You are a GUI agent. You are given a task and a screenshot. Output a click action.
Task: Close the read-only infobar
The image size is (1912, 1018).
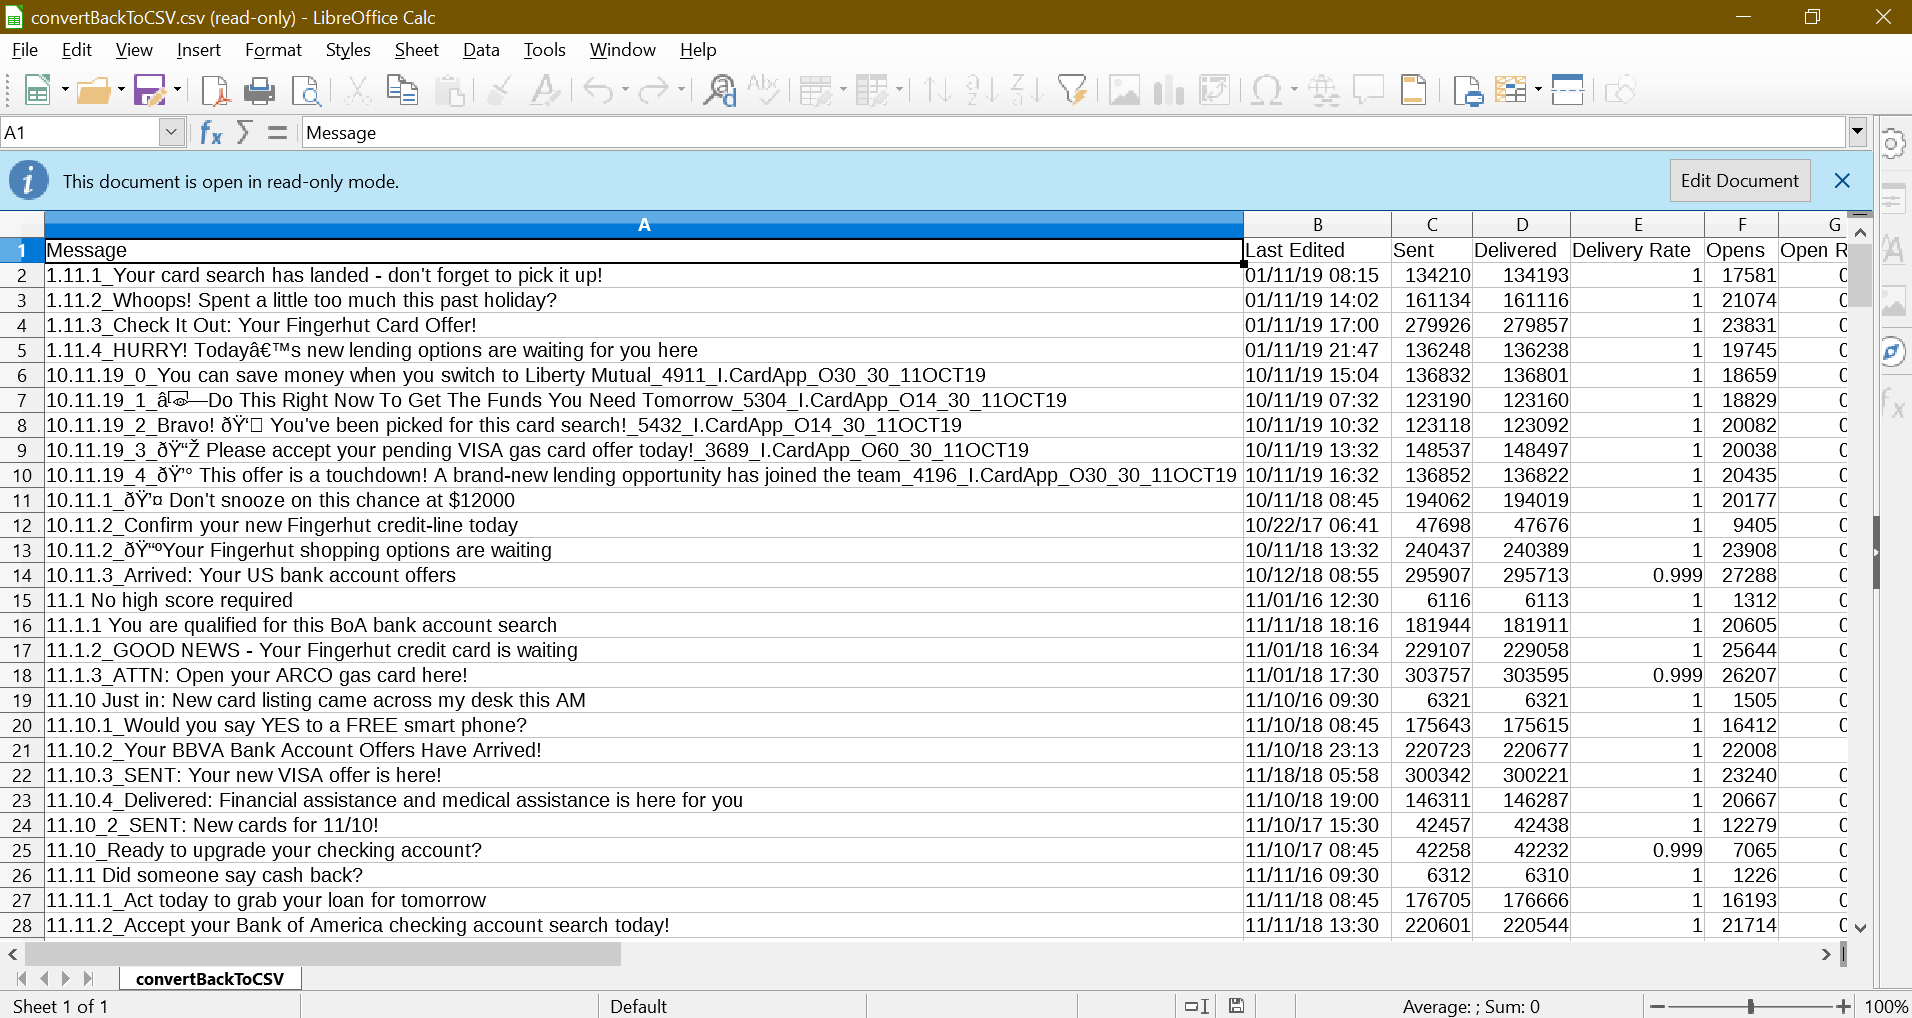pyautogui.click(x=1842, y=181)
